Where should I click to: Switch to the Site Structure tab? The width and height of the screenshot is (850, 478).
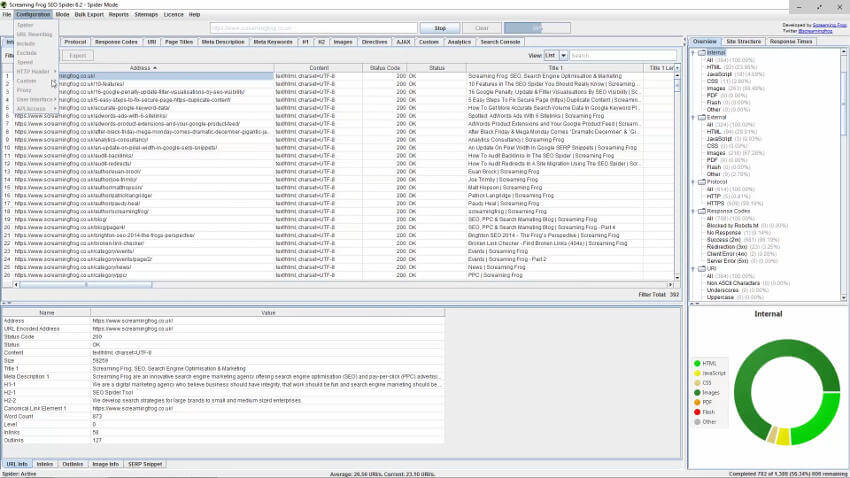(x=744, y=41)
